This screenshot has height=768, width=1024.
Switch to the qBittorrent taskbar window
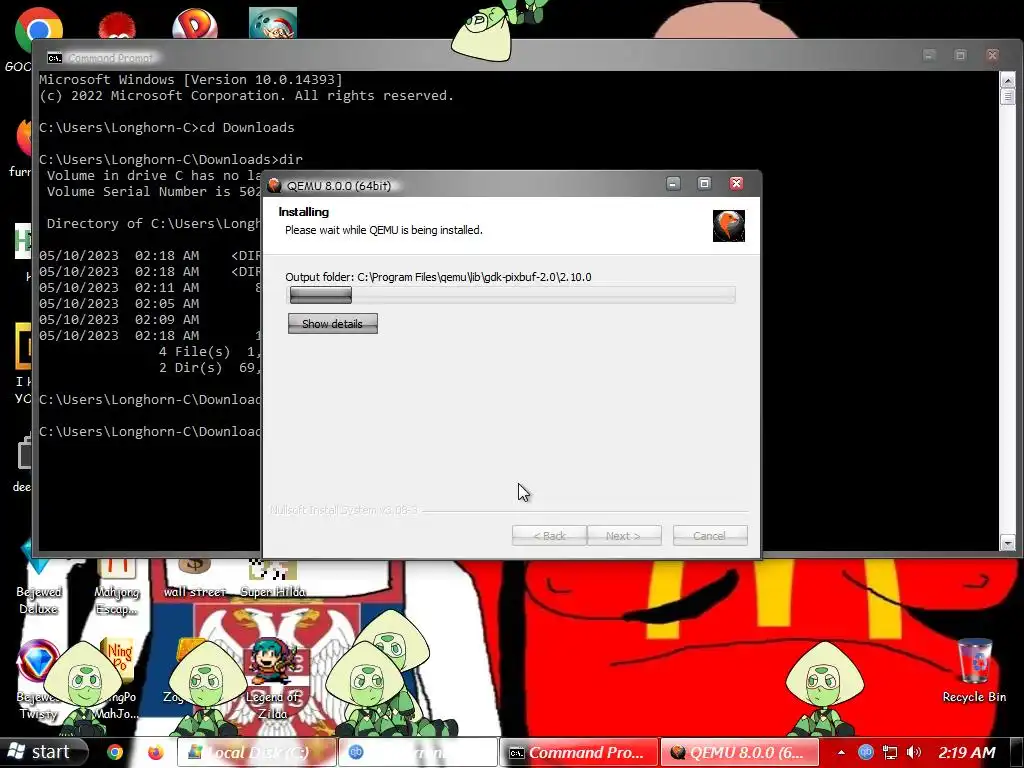(x=419, y=752)
